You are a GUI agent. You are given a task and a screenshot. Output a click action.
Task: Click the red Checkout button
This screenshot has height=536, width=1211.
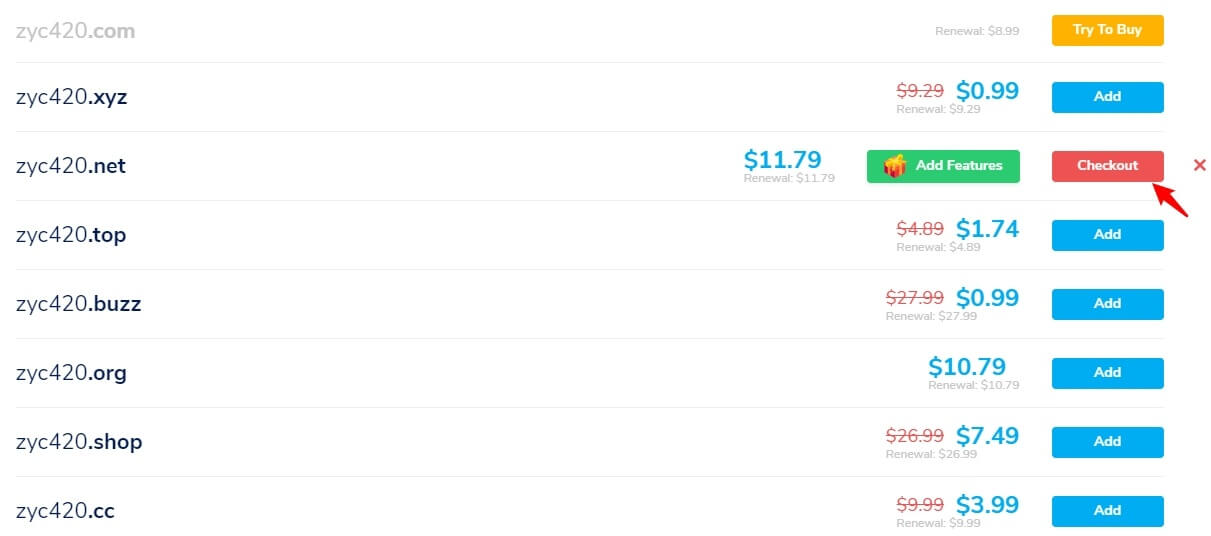click(1107, 166)
